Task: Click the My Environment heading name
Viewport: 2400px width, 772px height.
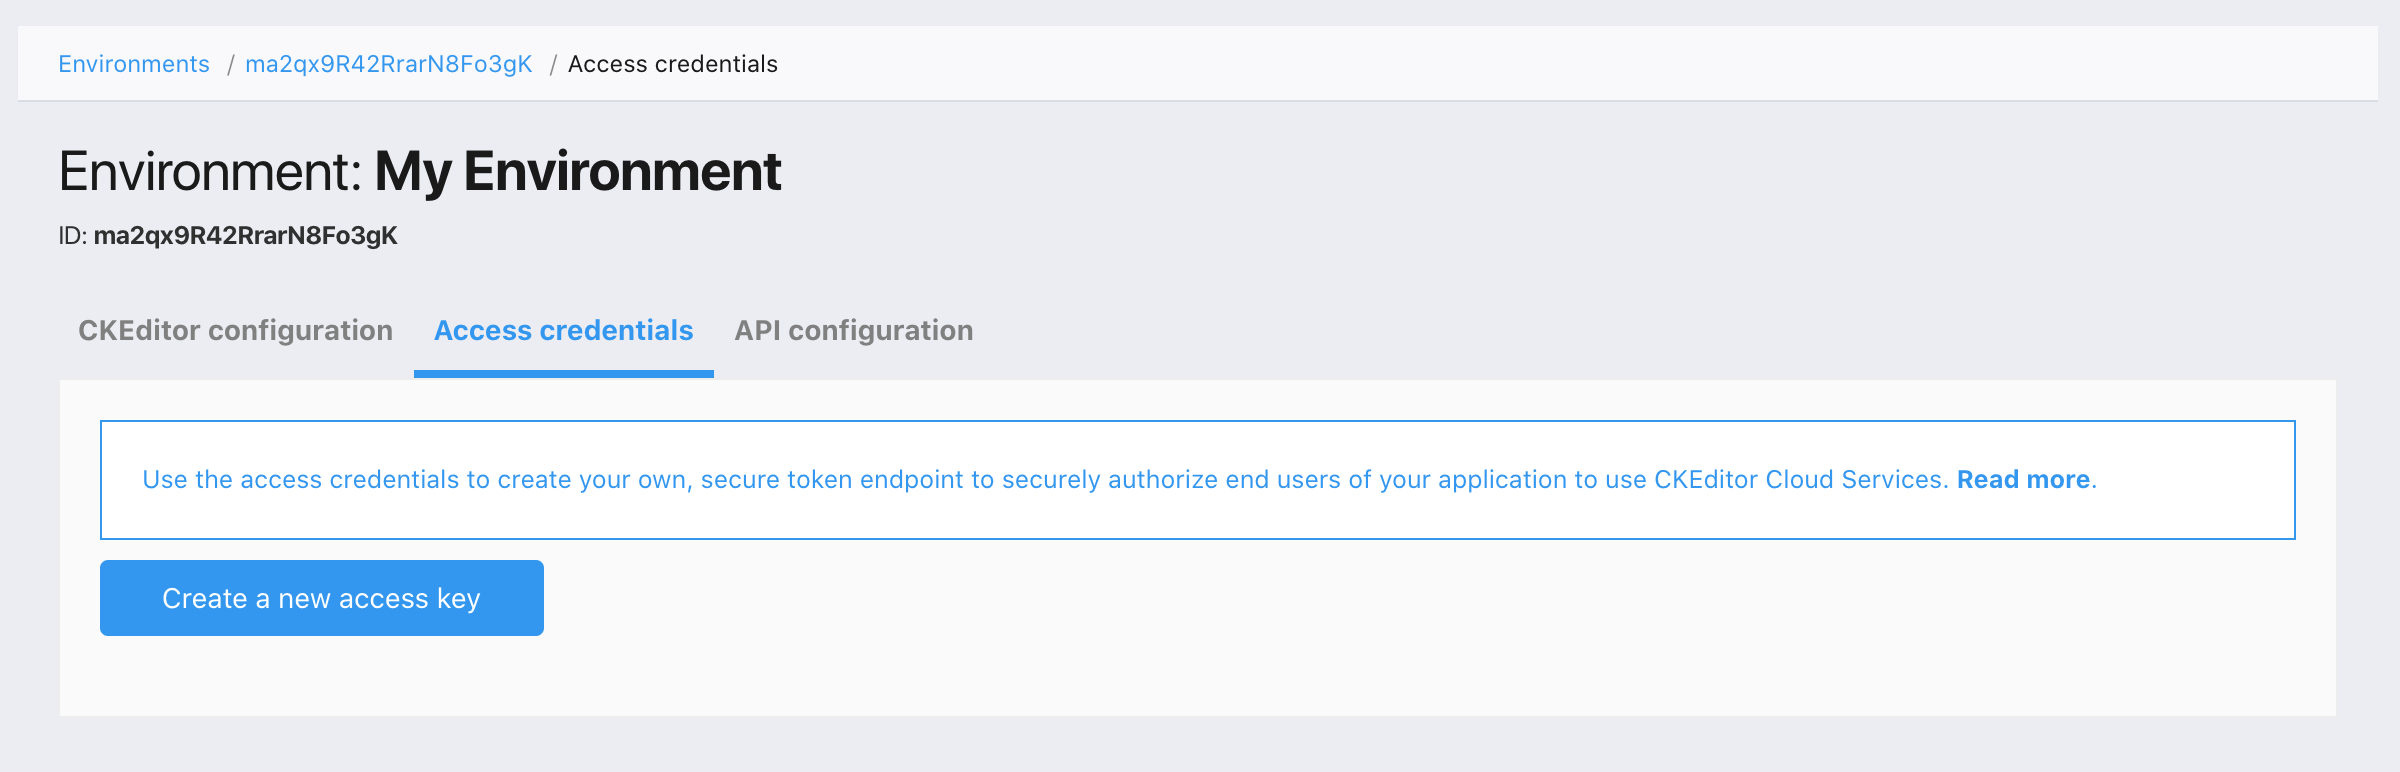Action: coord(577,172)
